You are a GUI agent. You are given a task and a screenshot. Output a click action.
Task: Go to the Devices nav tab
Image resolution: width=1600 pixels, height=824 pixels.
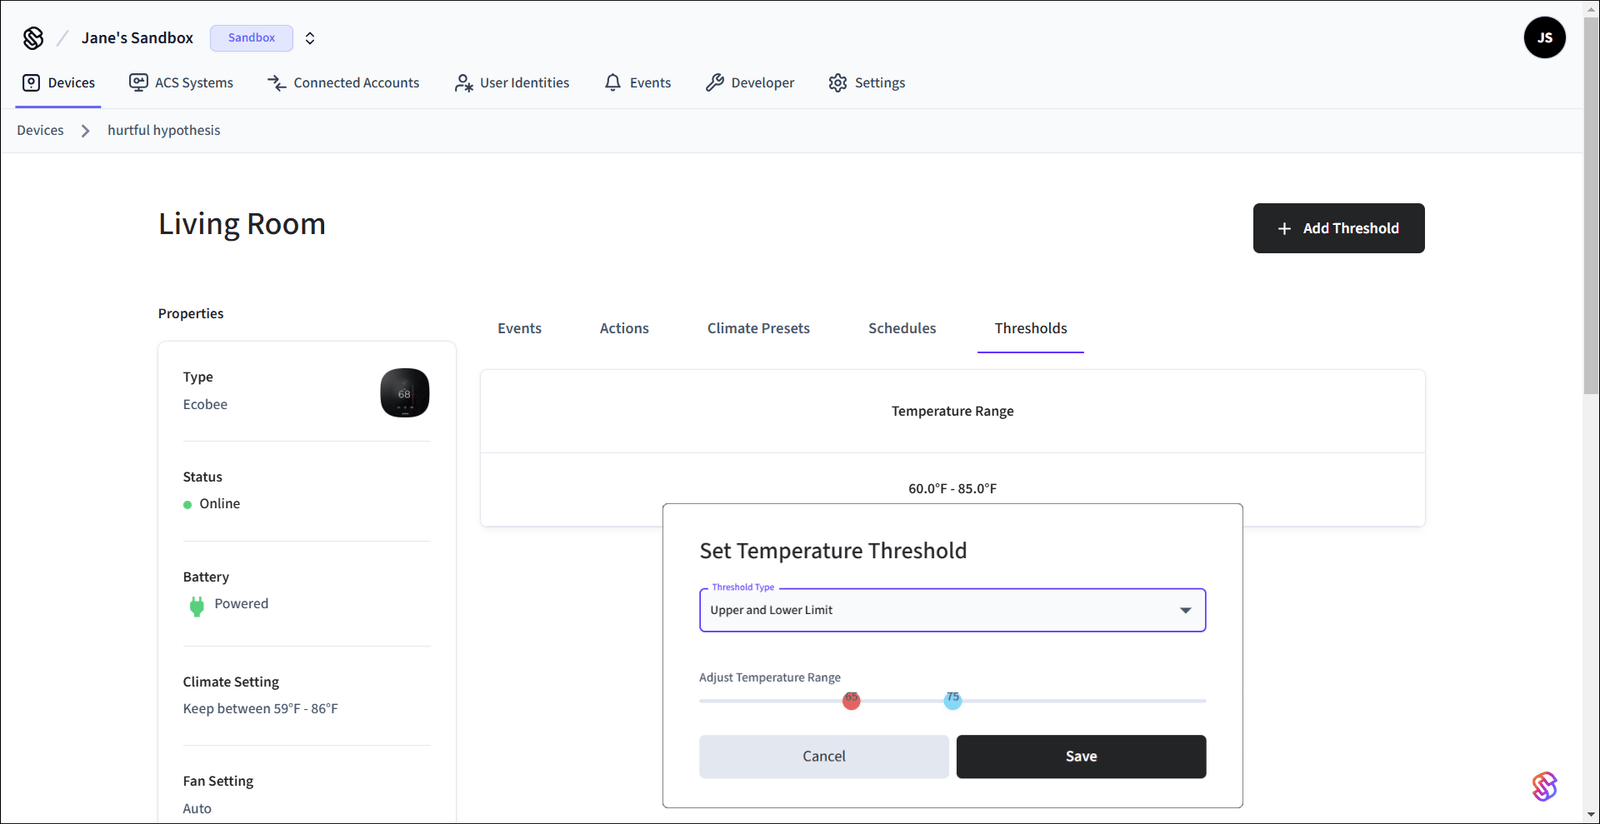[59, 83]
